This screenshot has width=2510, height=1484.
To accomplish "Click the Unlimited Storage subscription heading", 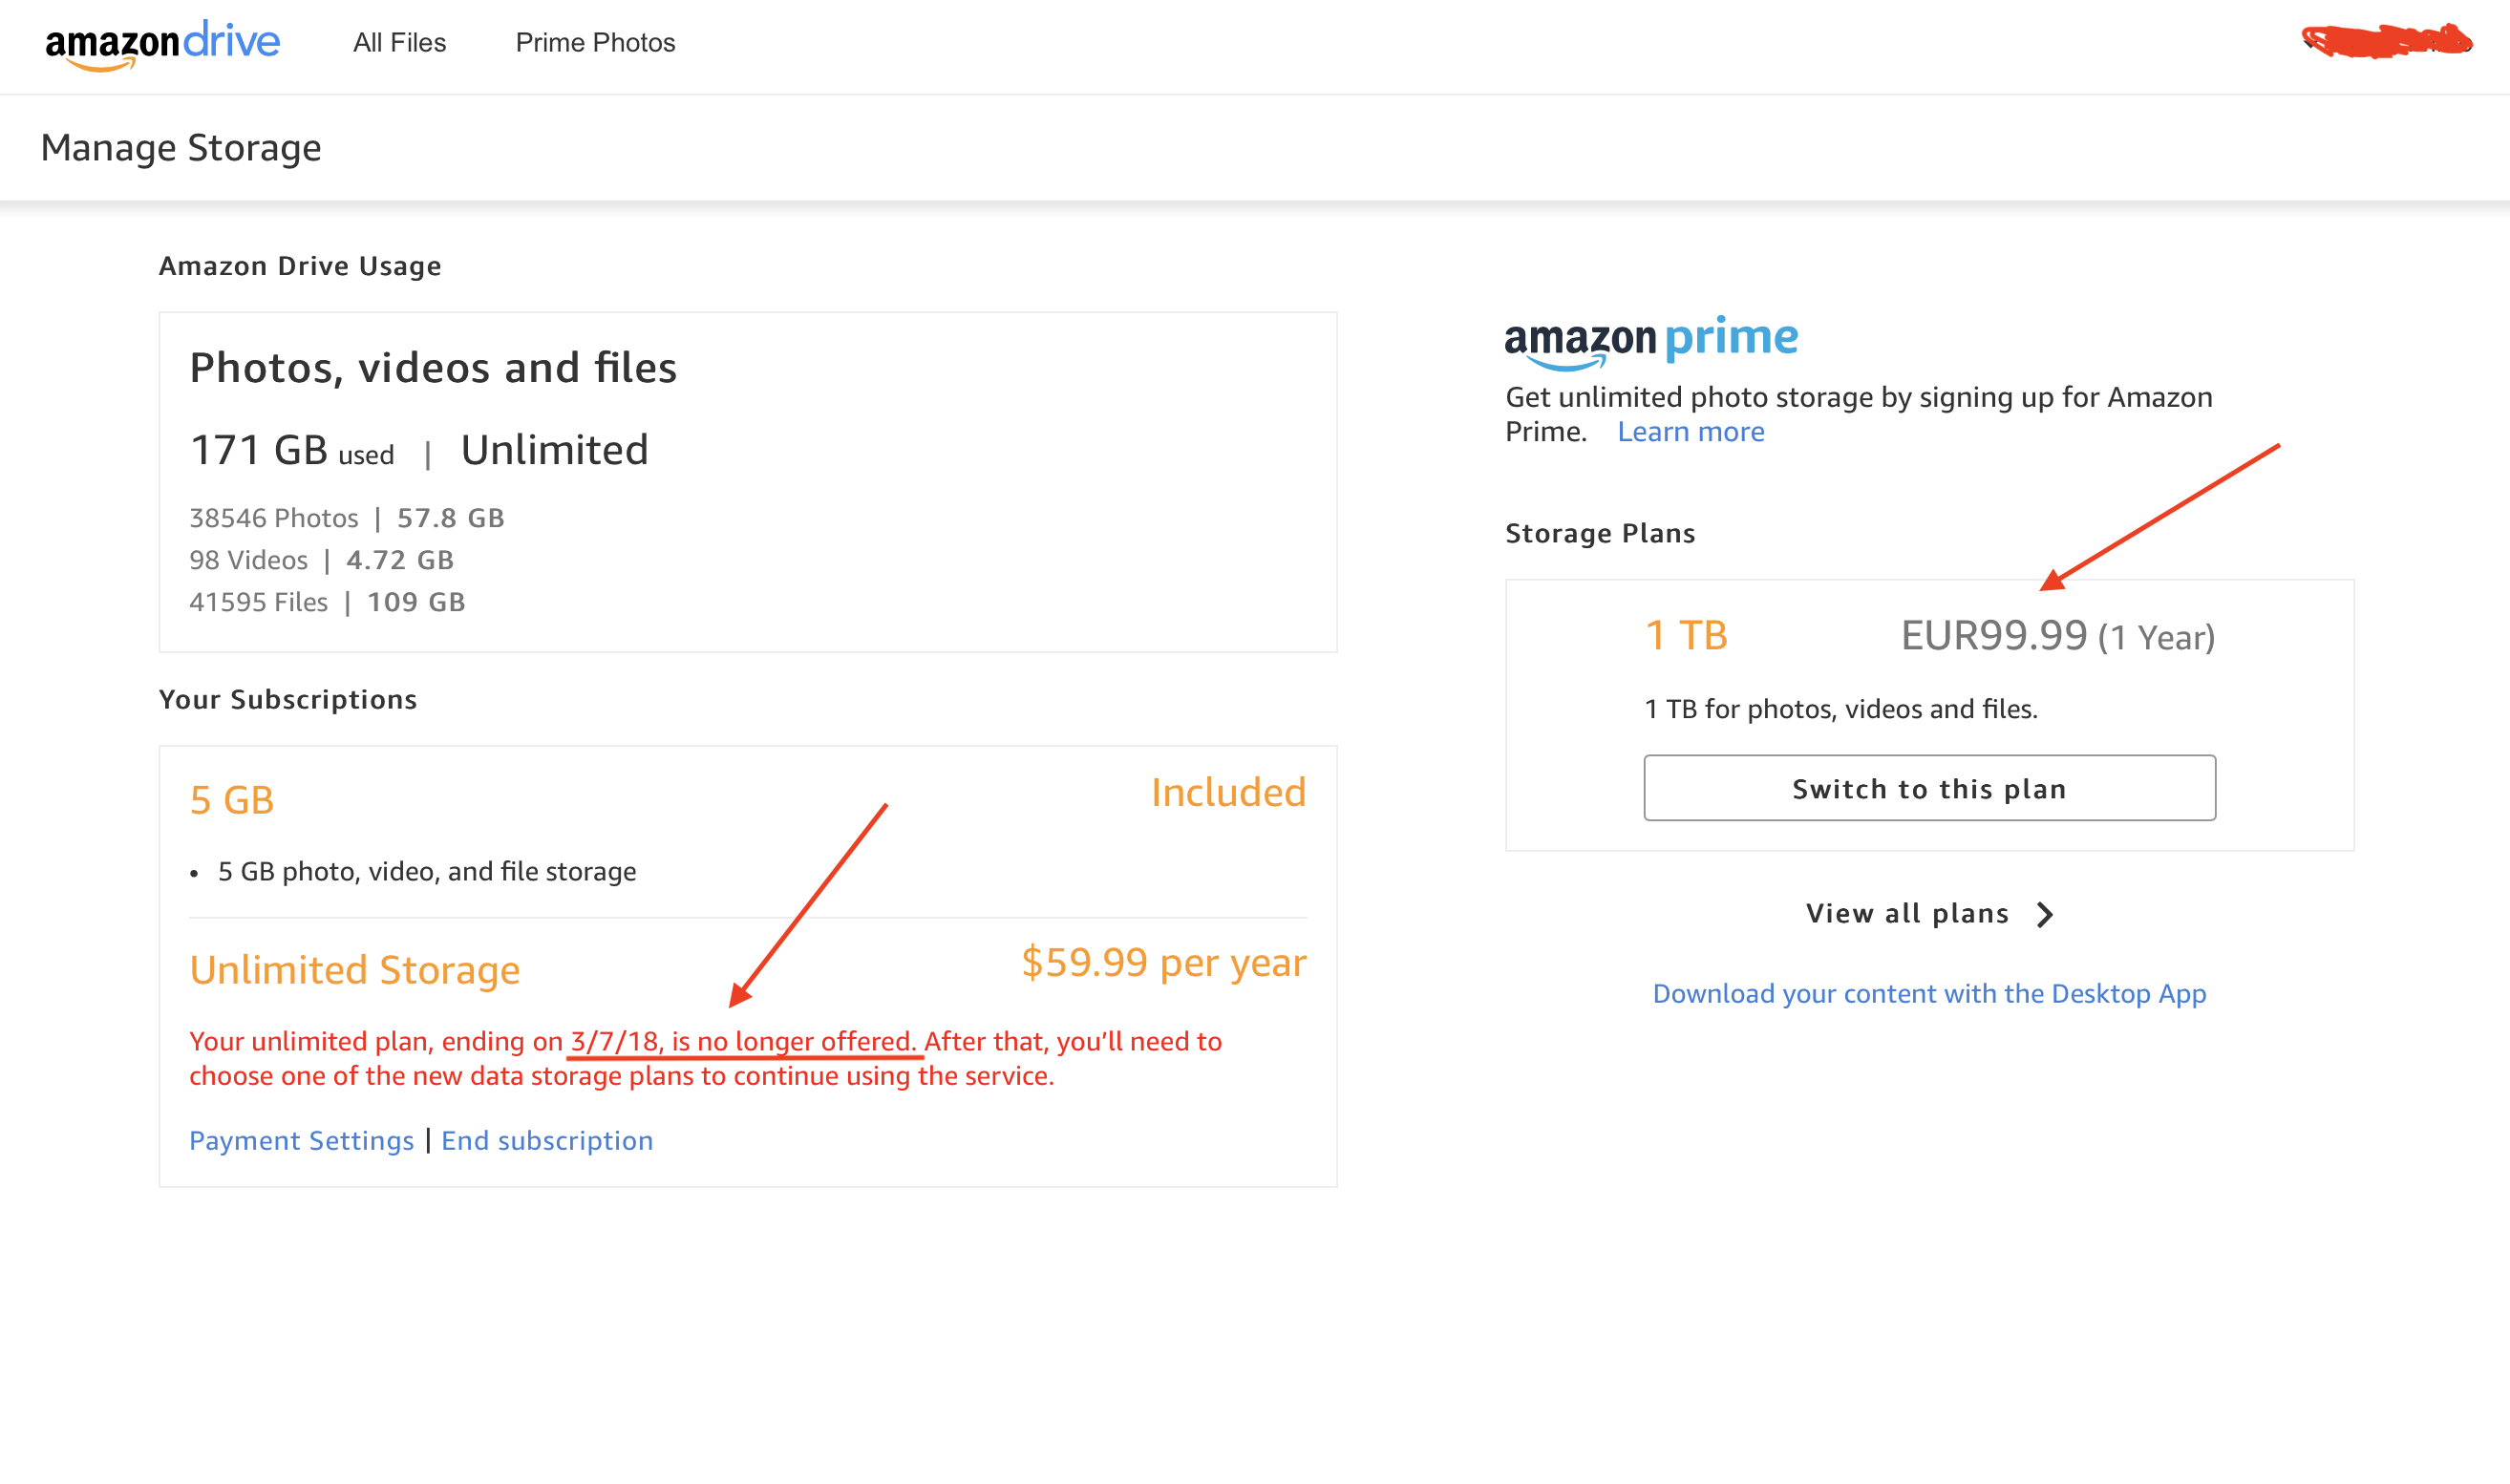I will point(354,970).
